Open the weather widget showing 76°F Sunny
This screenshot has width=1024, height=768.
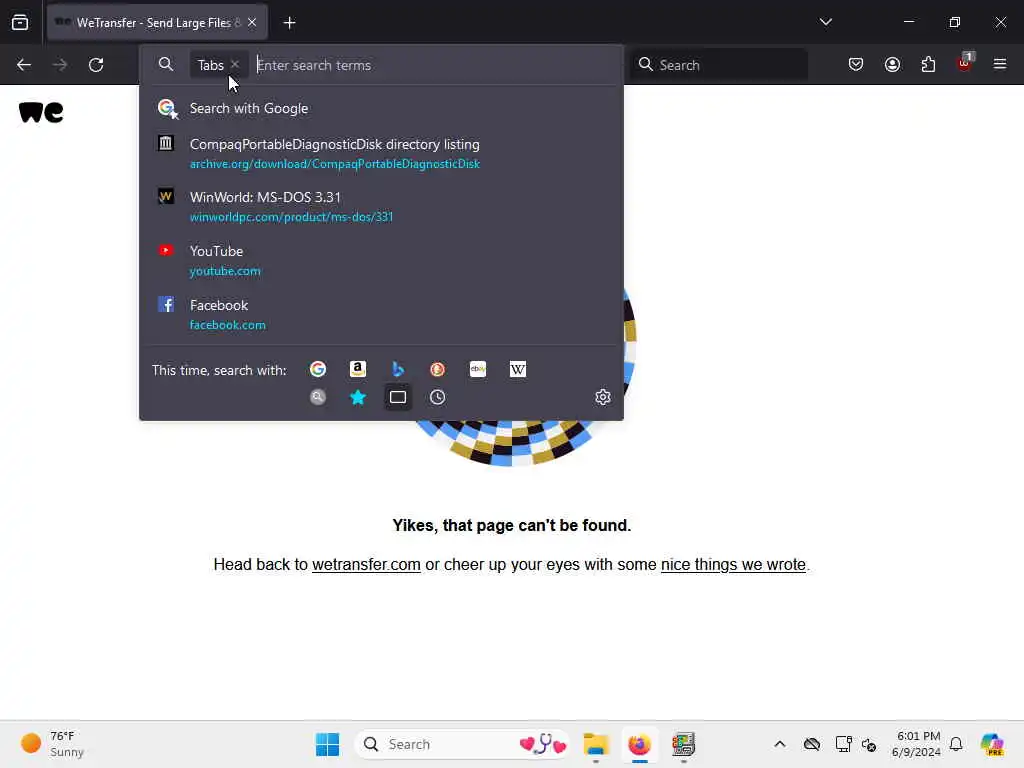(54, 744)
